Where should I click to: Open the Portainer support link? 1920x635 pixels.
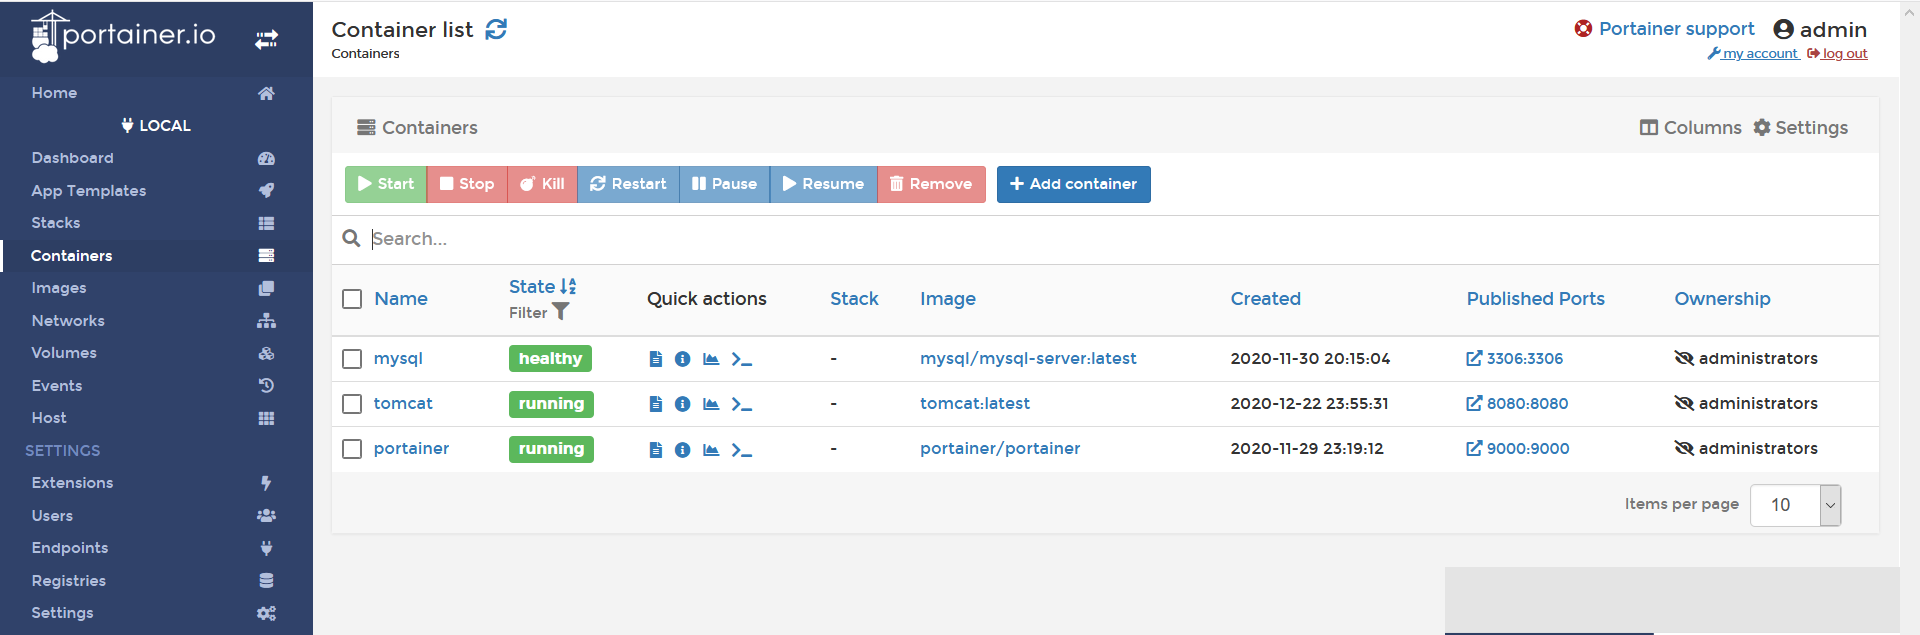pos(1664,29)
